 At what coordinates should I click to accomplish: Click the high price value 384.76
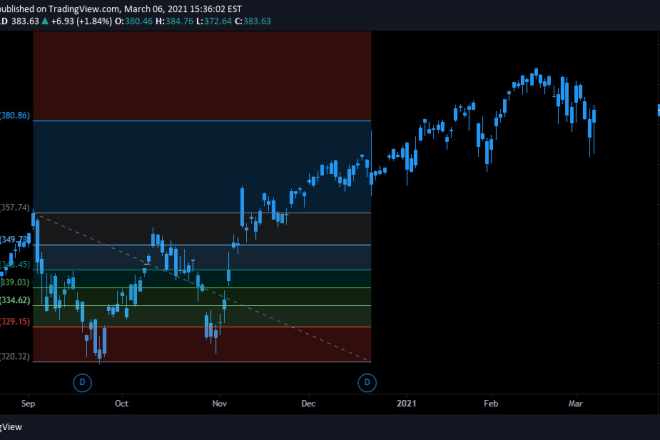click(x=179, y=21)
